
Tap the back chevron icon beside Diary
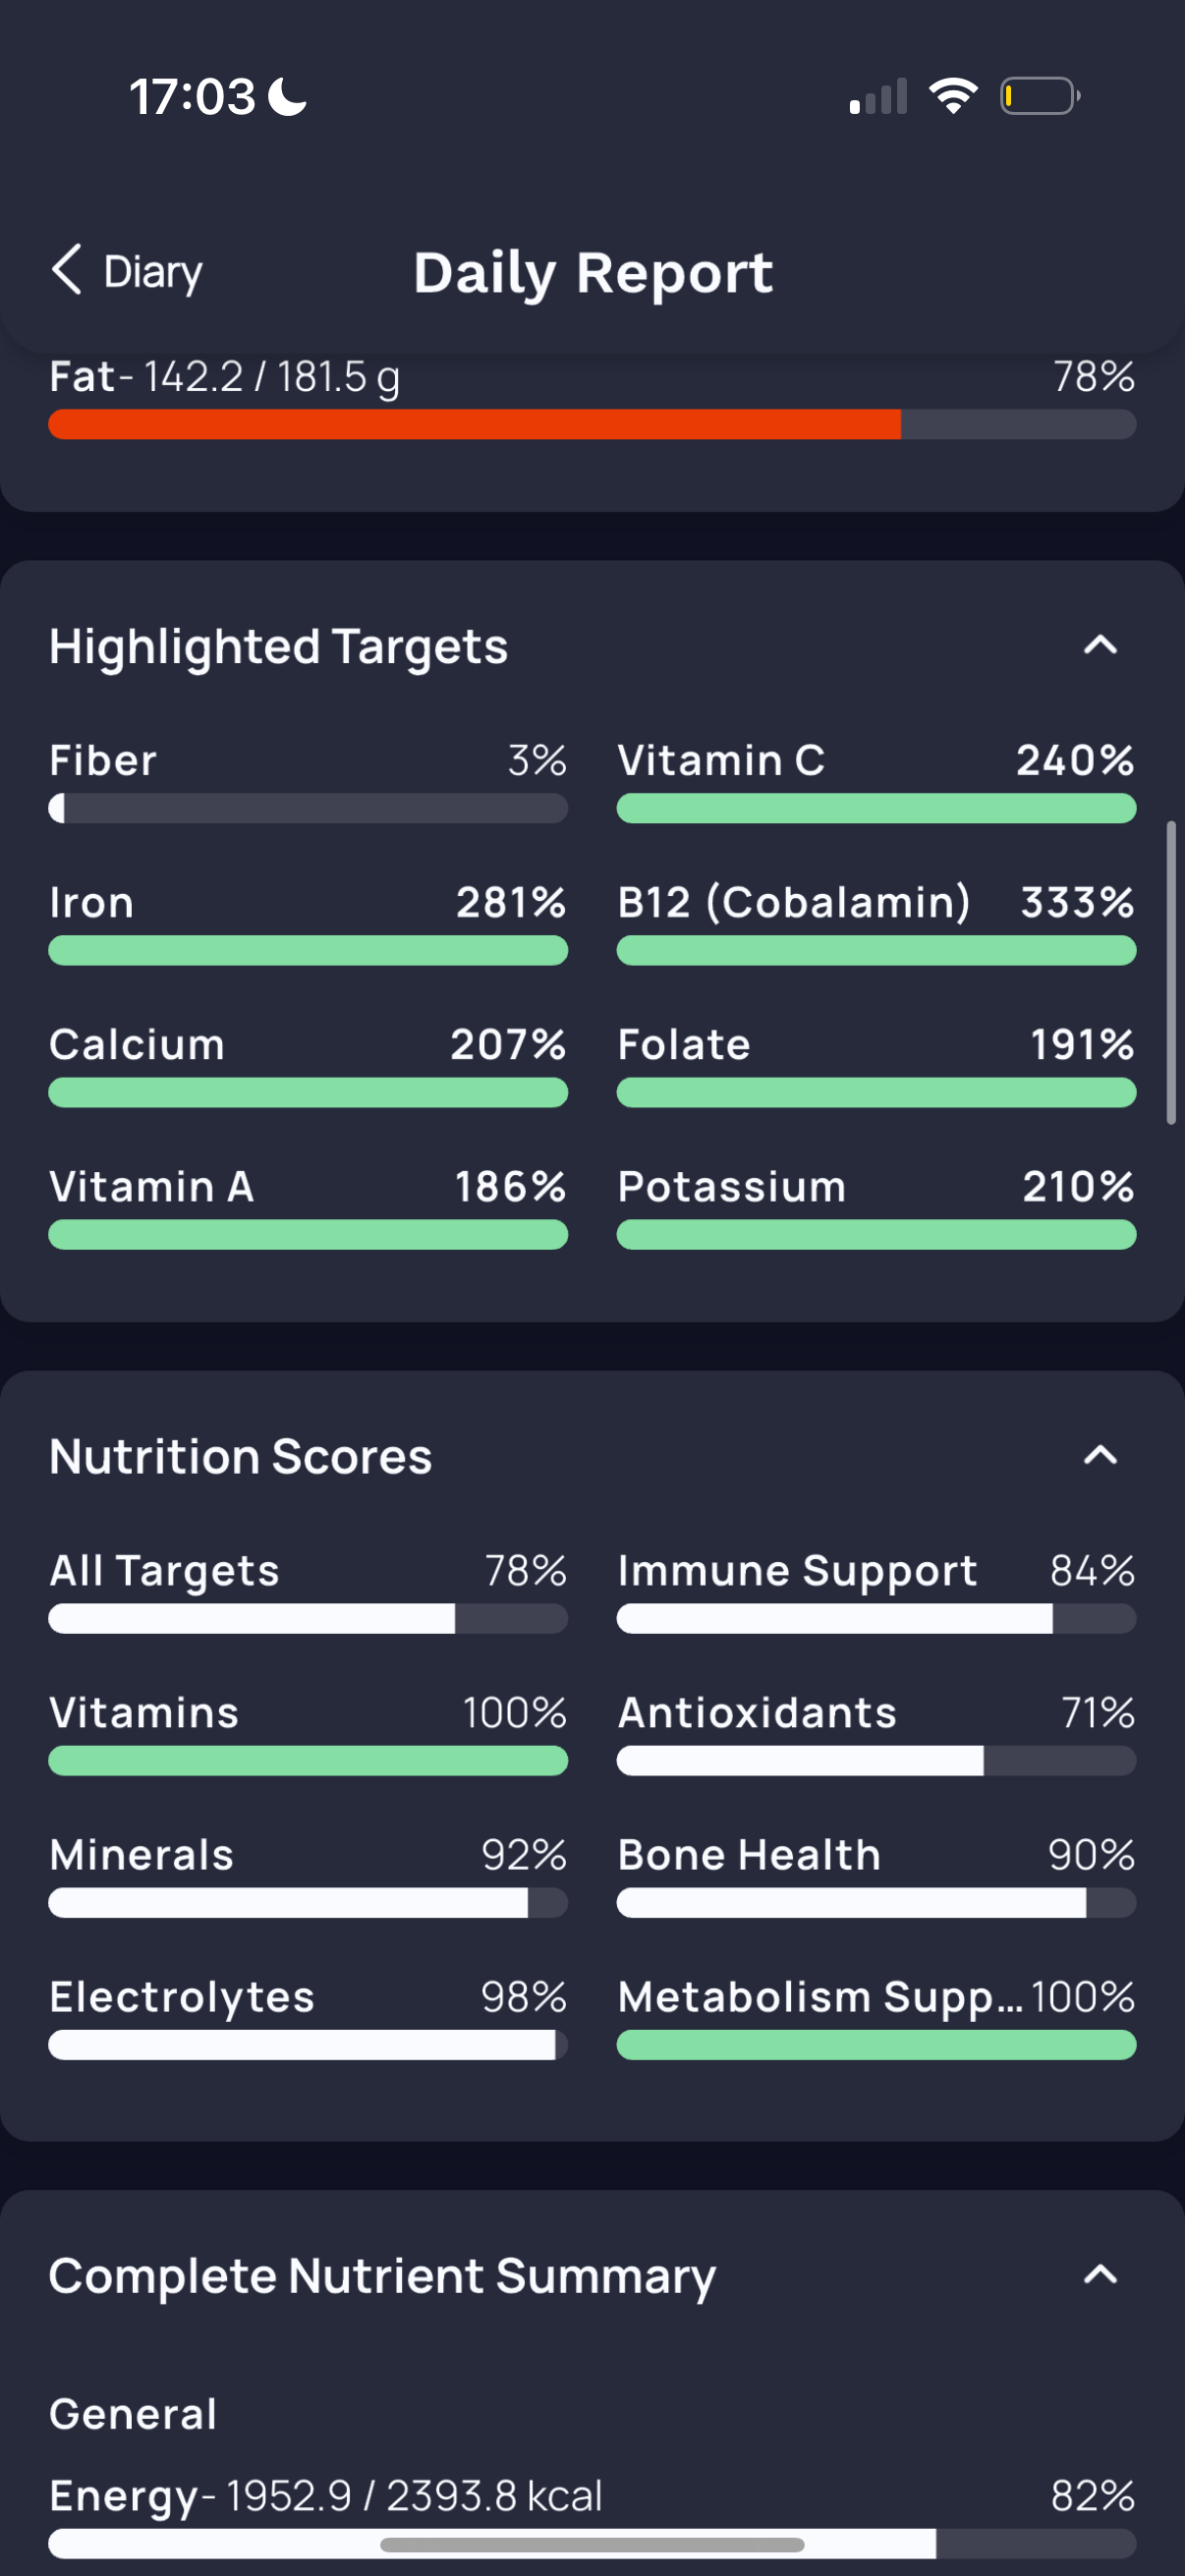coord(66,270)
